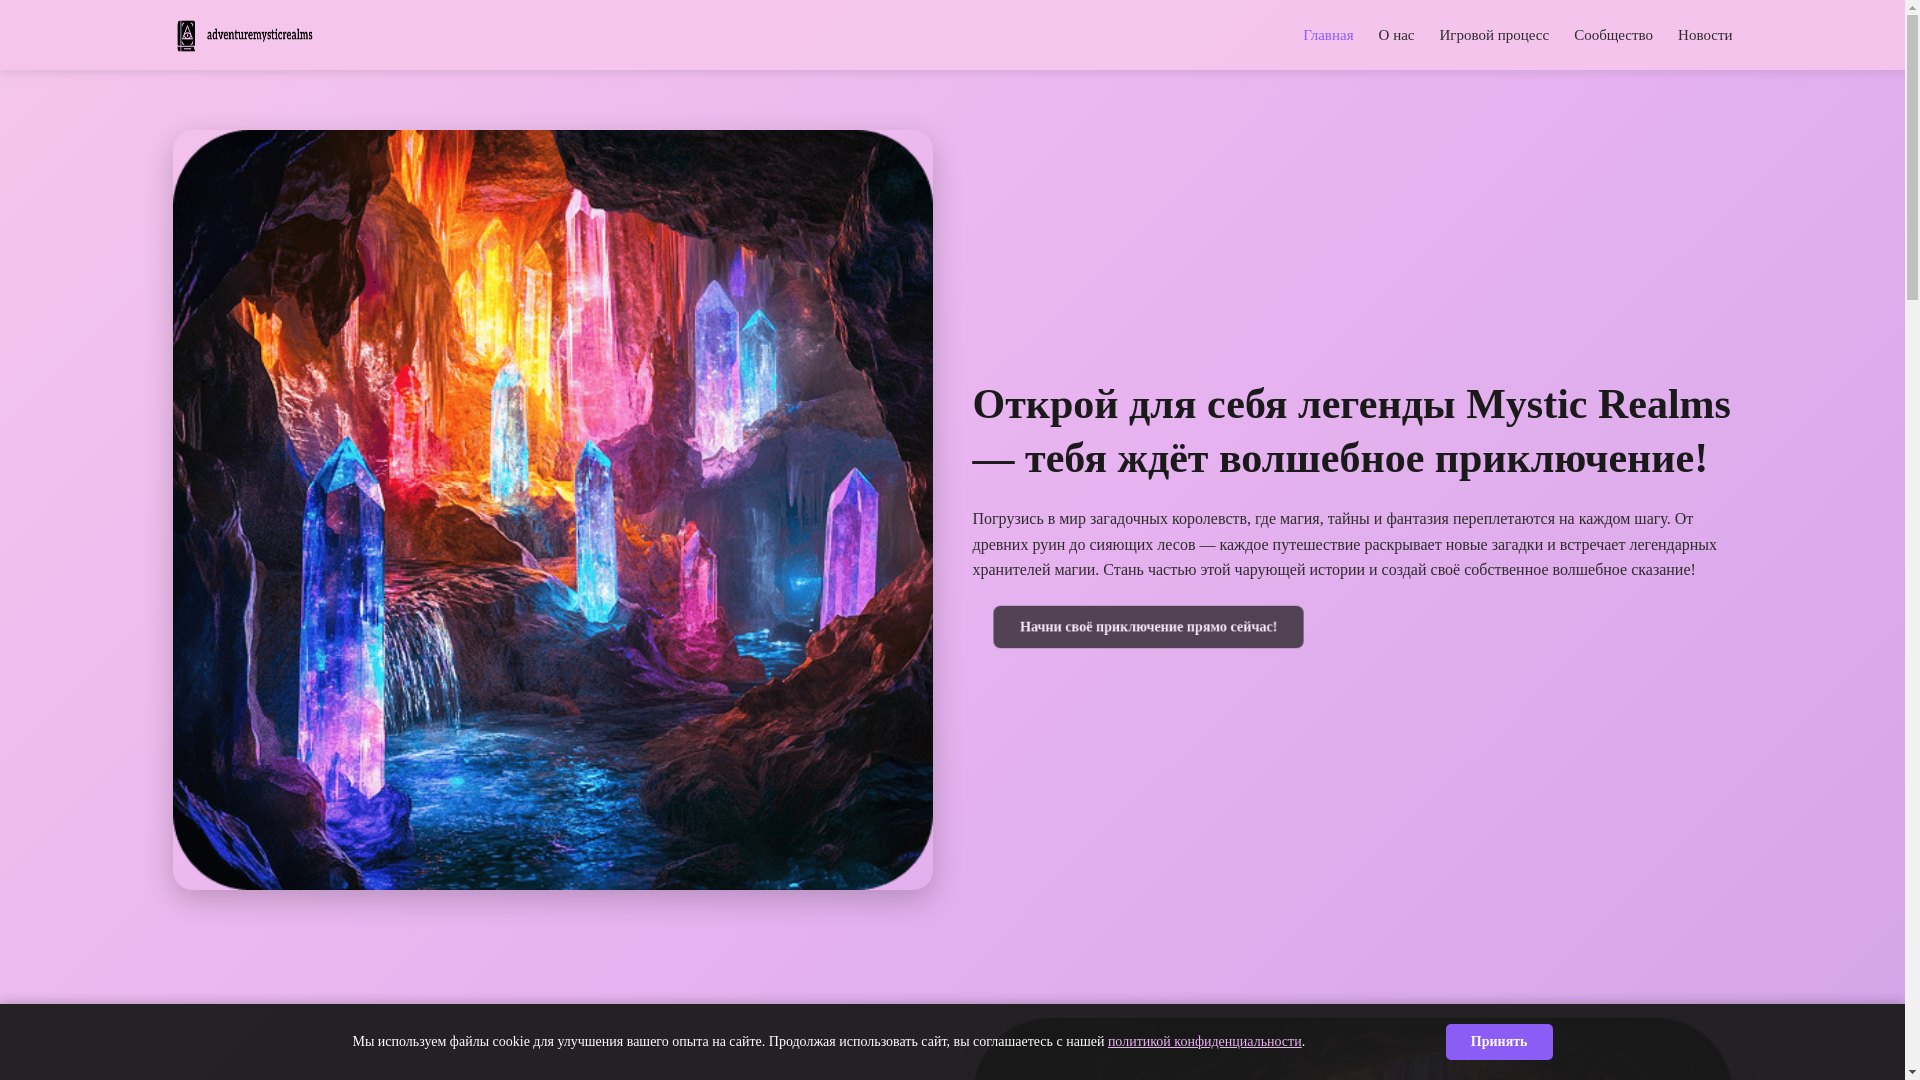This screenshot has width=1920, height=1080.
Task: Click the hero description paragraph text
Action: (x=1344, y=544)
